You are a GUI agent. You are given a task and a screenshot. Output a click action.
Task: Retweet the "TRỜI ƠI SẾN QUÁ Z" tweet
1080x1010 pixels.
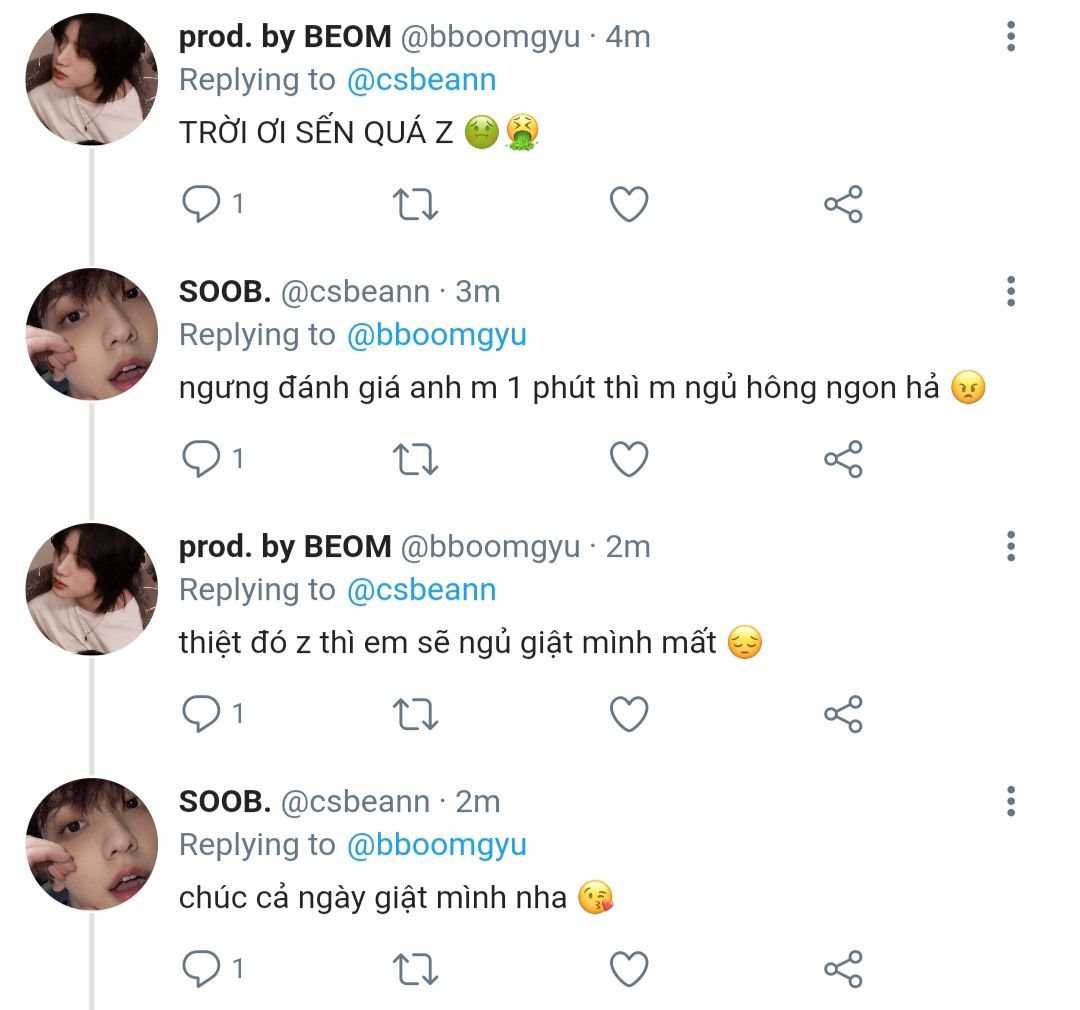point(414,204)
